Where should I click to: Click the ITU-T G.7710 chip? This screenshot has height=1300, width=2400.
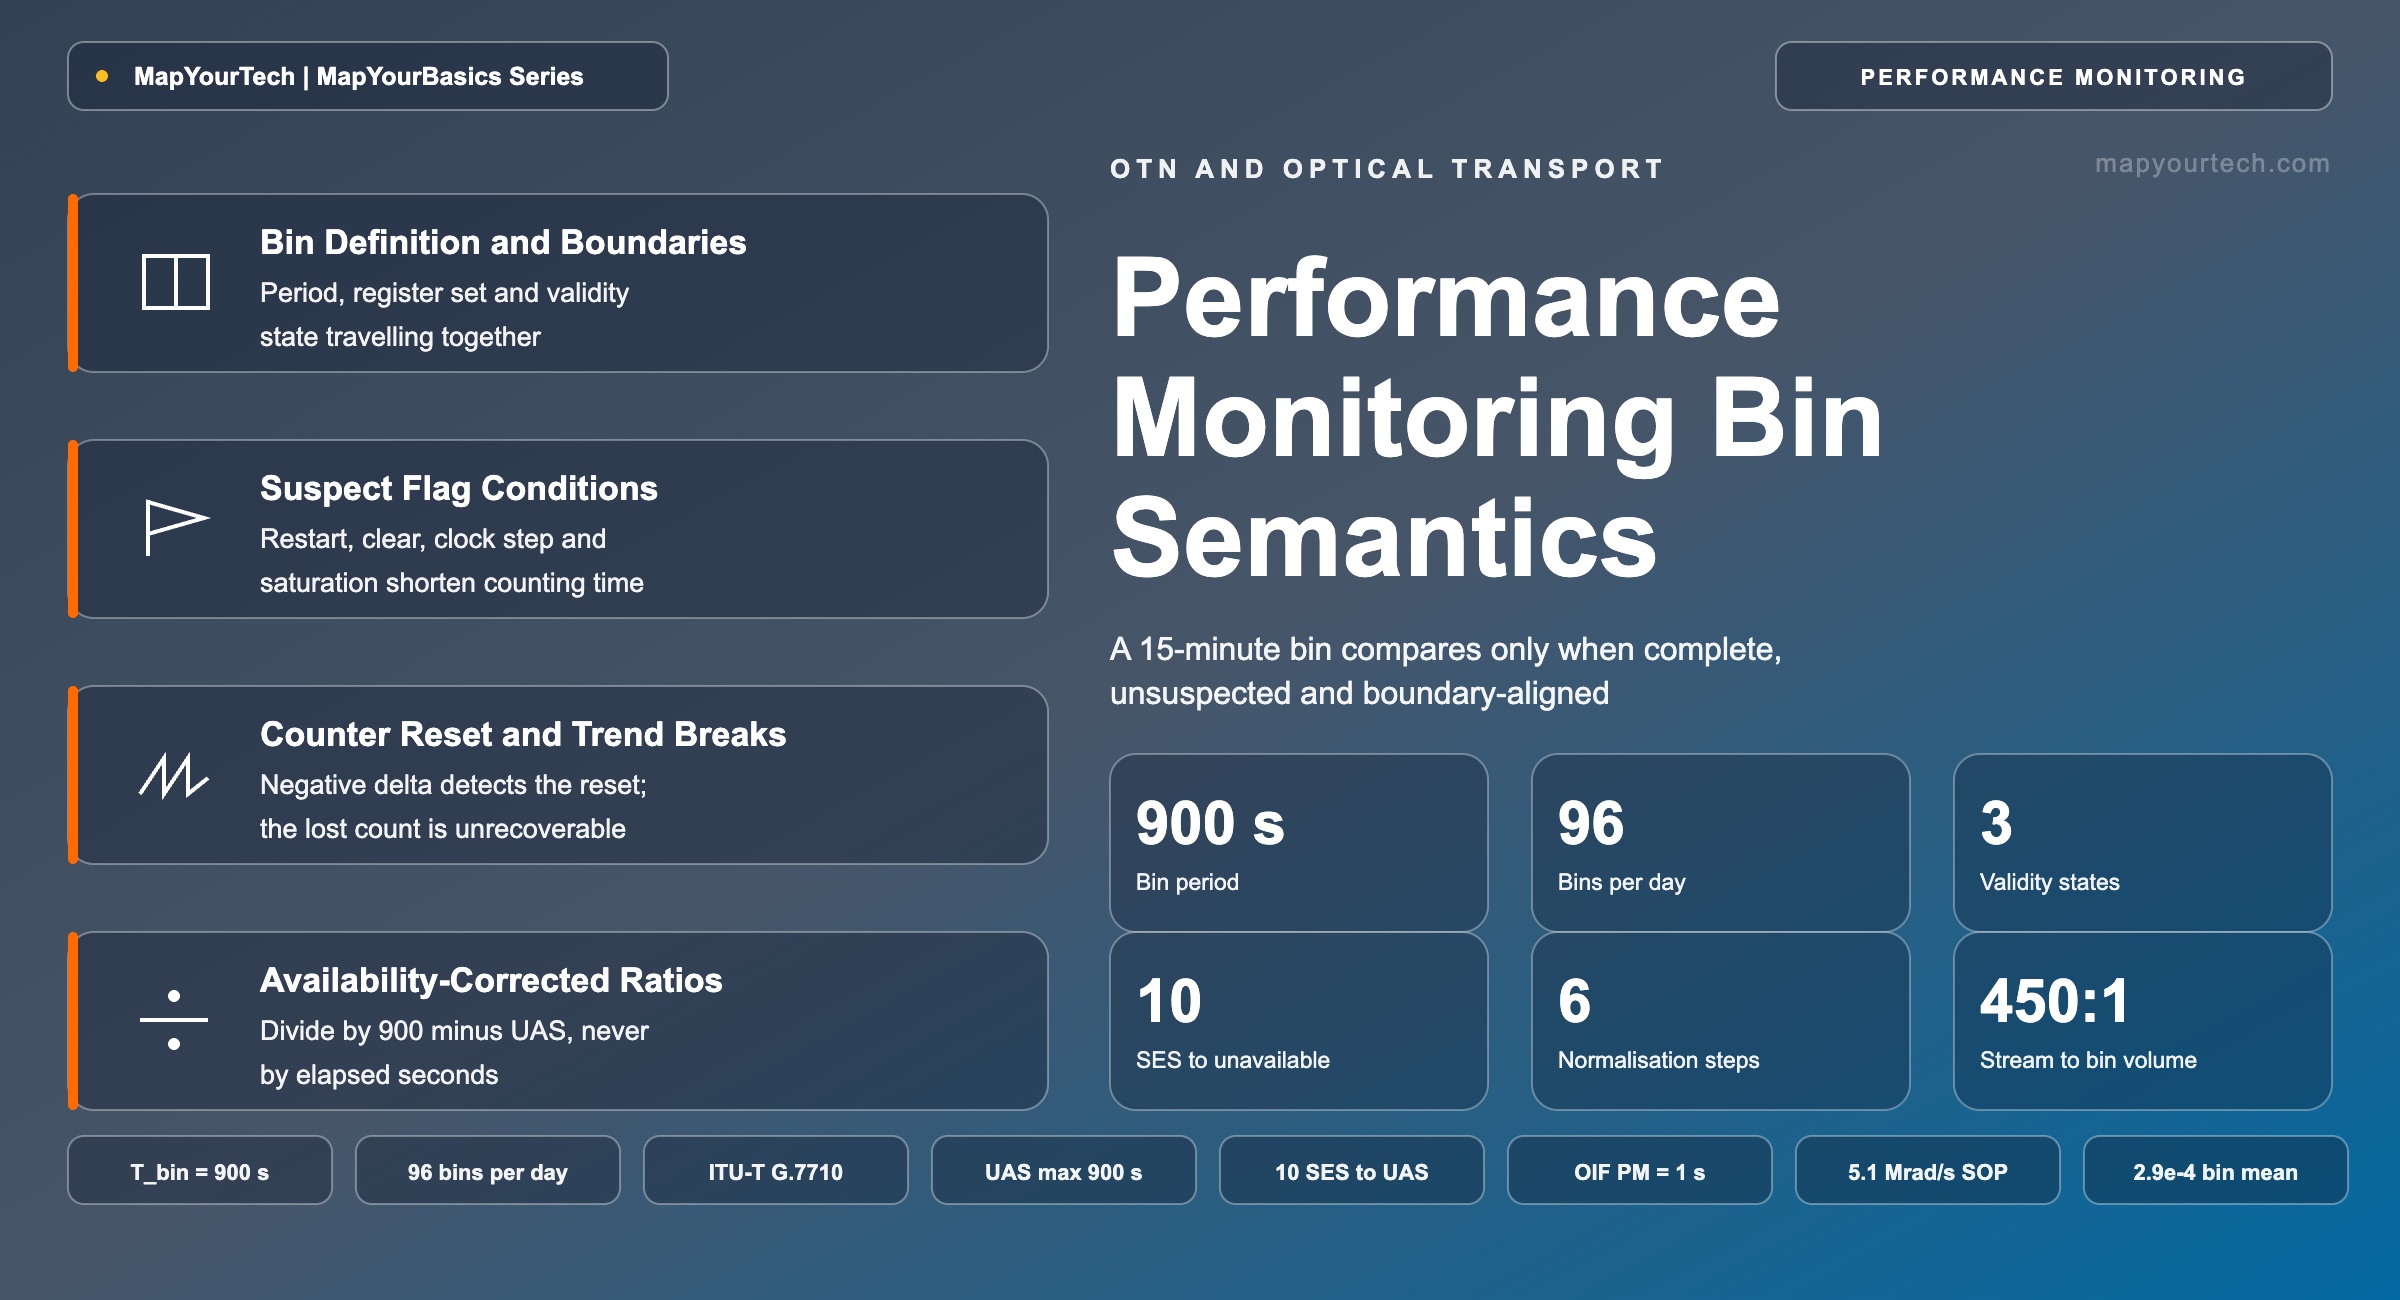pos(776,1171)
